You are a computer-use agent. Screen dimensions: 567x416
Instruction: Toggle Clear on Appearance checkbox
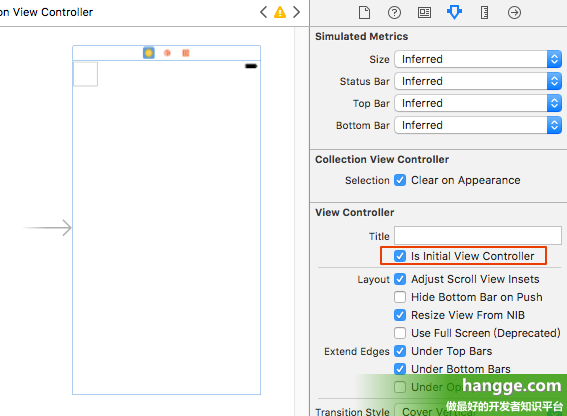coord(400,180)
